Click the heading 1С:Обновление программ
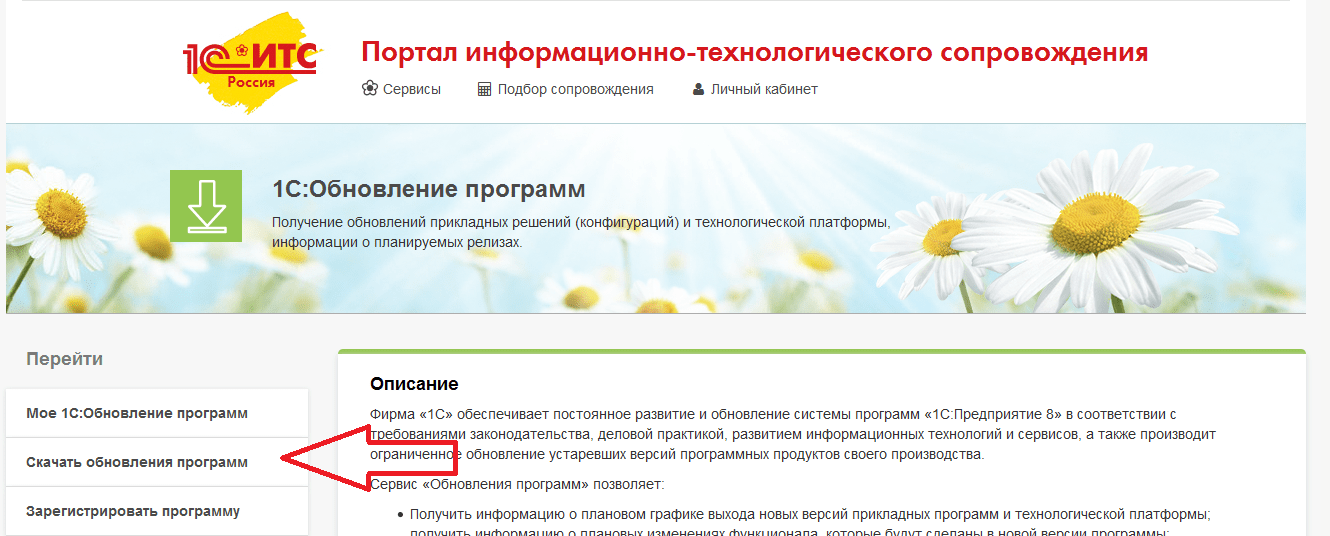1330x536 pixels. tap(428, 189)
